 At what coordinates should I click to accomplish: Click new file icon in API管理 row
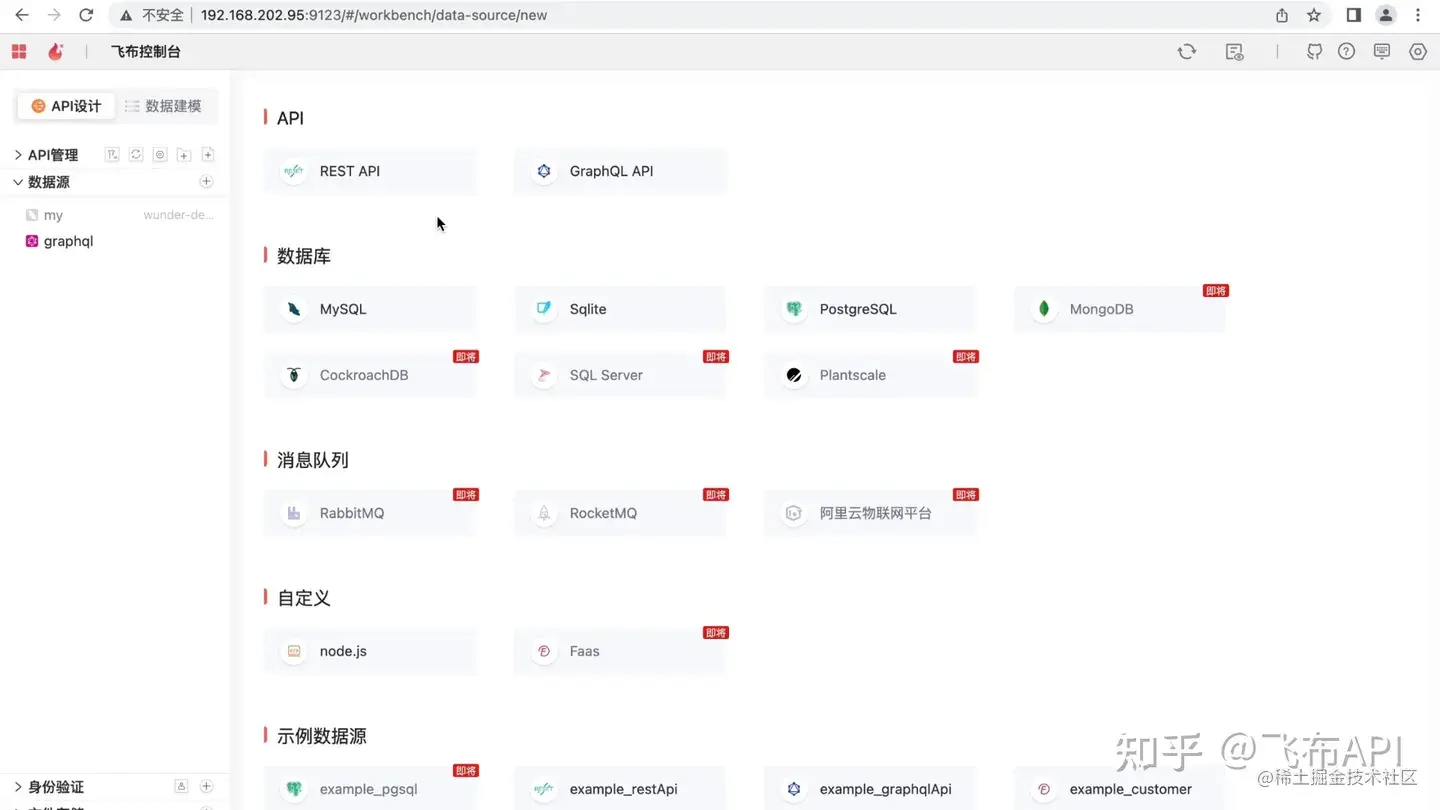pyautogui.click(x=208, y=155)
